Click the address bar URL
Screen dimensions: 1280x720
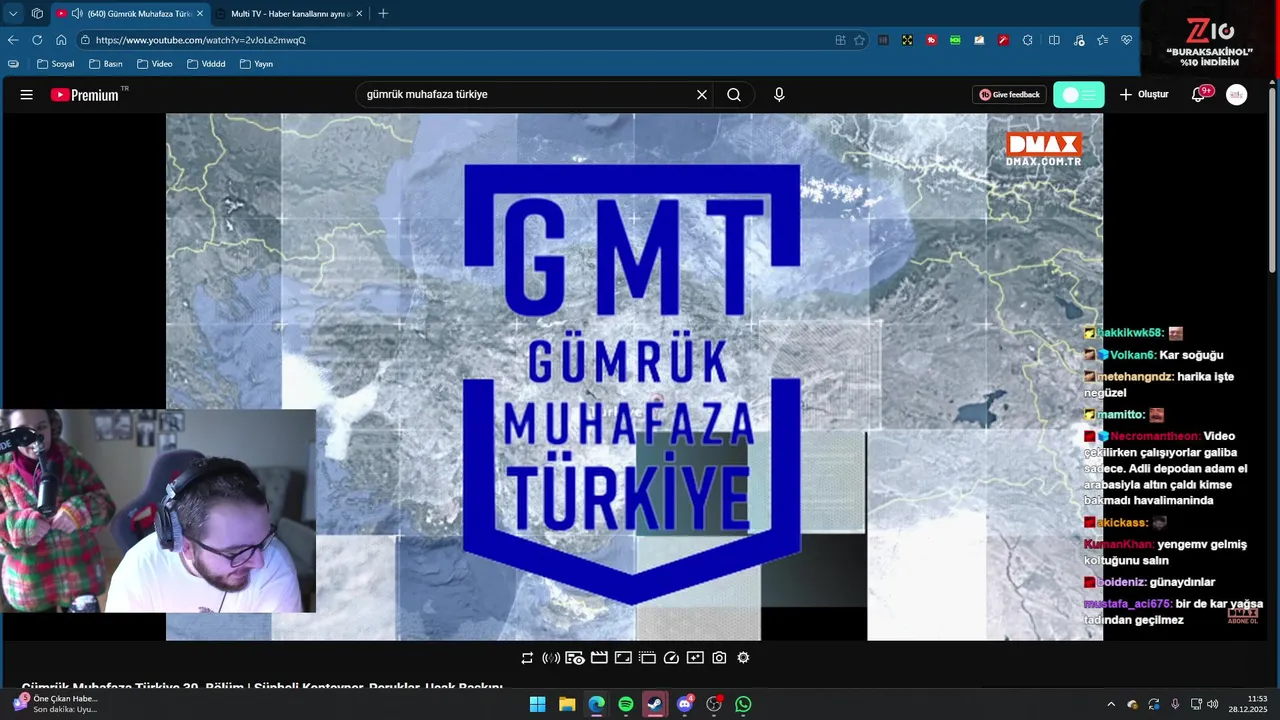click(201, 40)
